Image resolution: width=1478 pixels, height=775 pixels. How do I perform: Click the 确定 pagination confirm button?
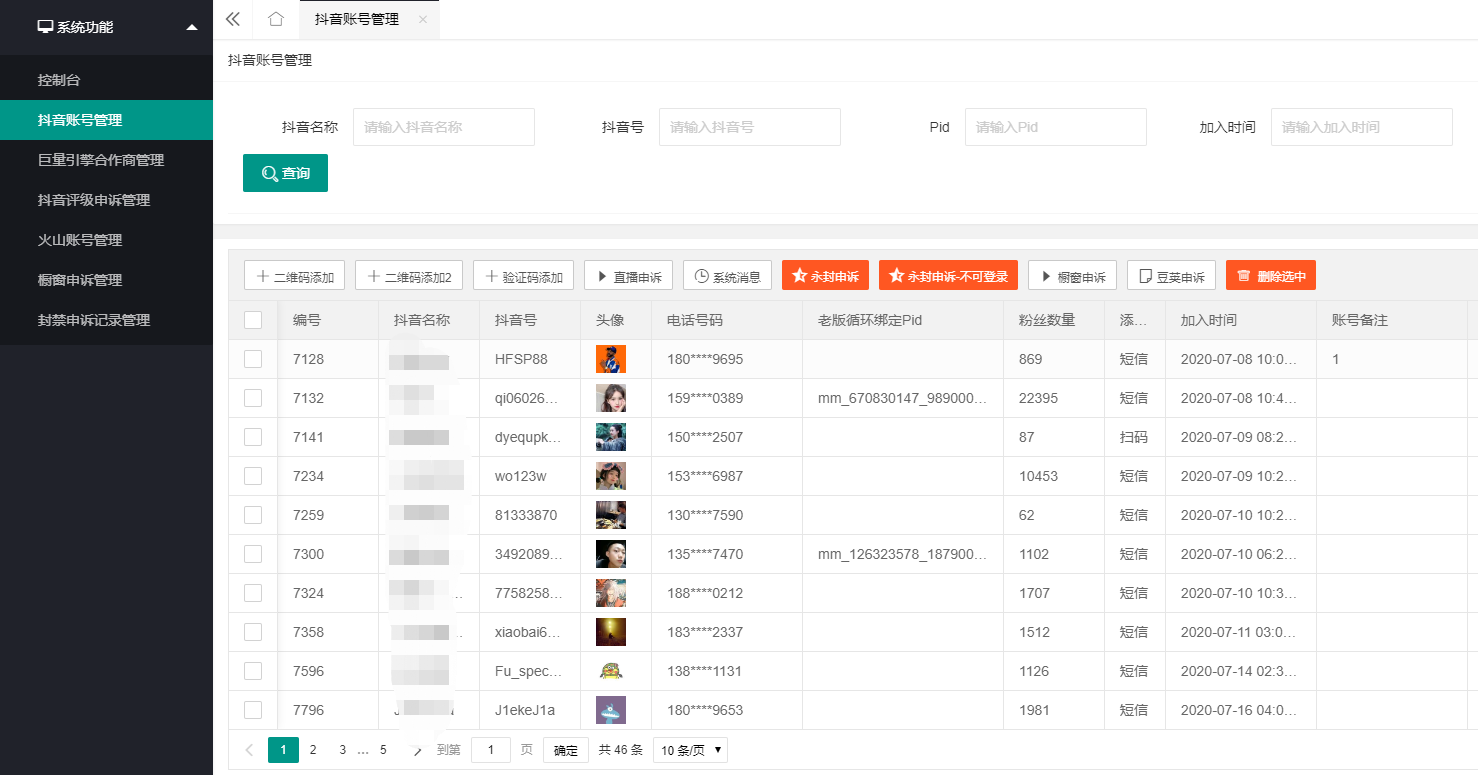566,750
